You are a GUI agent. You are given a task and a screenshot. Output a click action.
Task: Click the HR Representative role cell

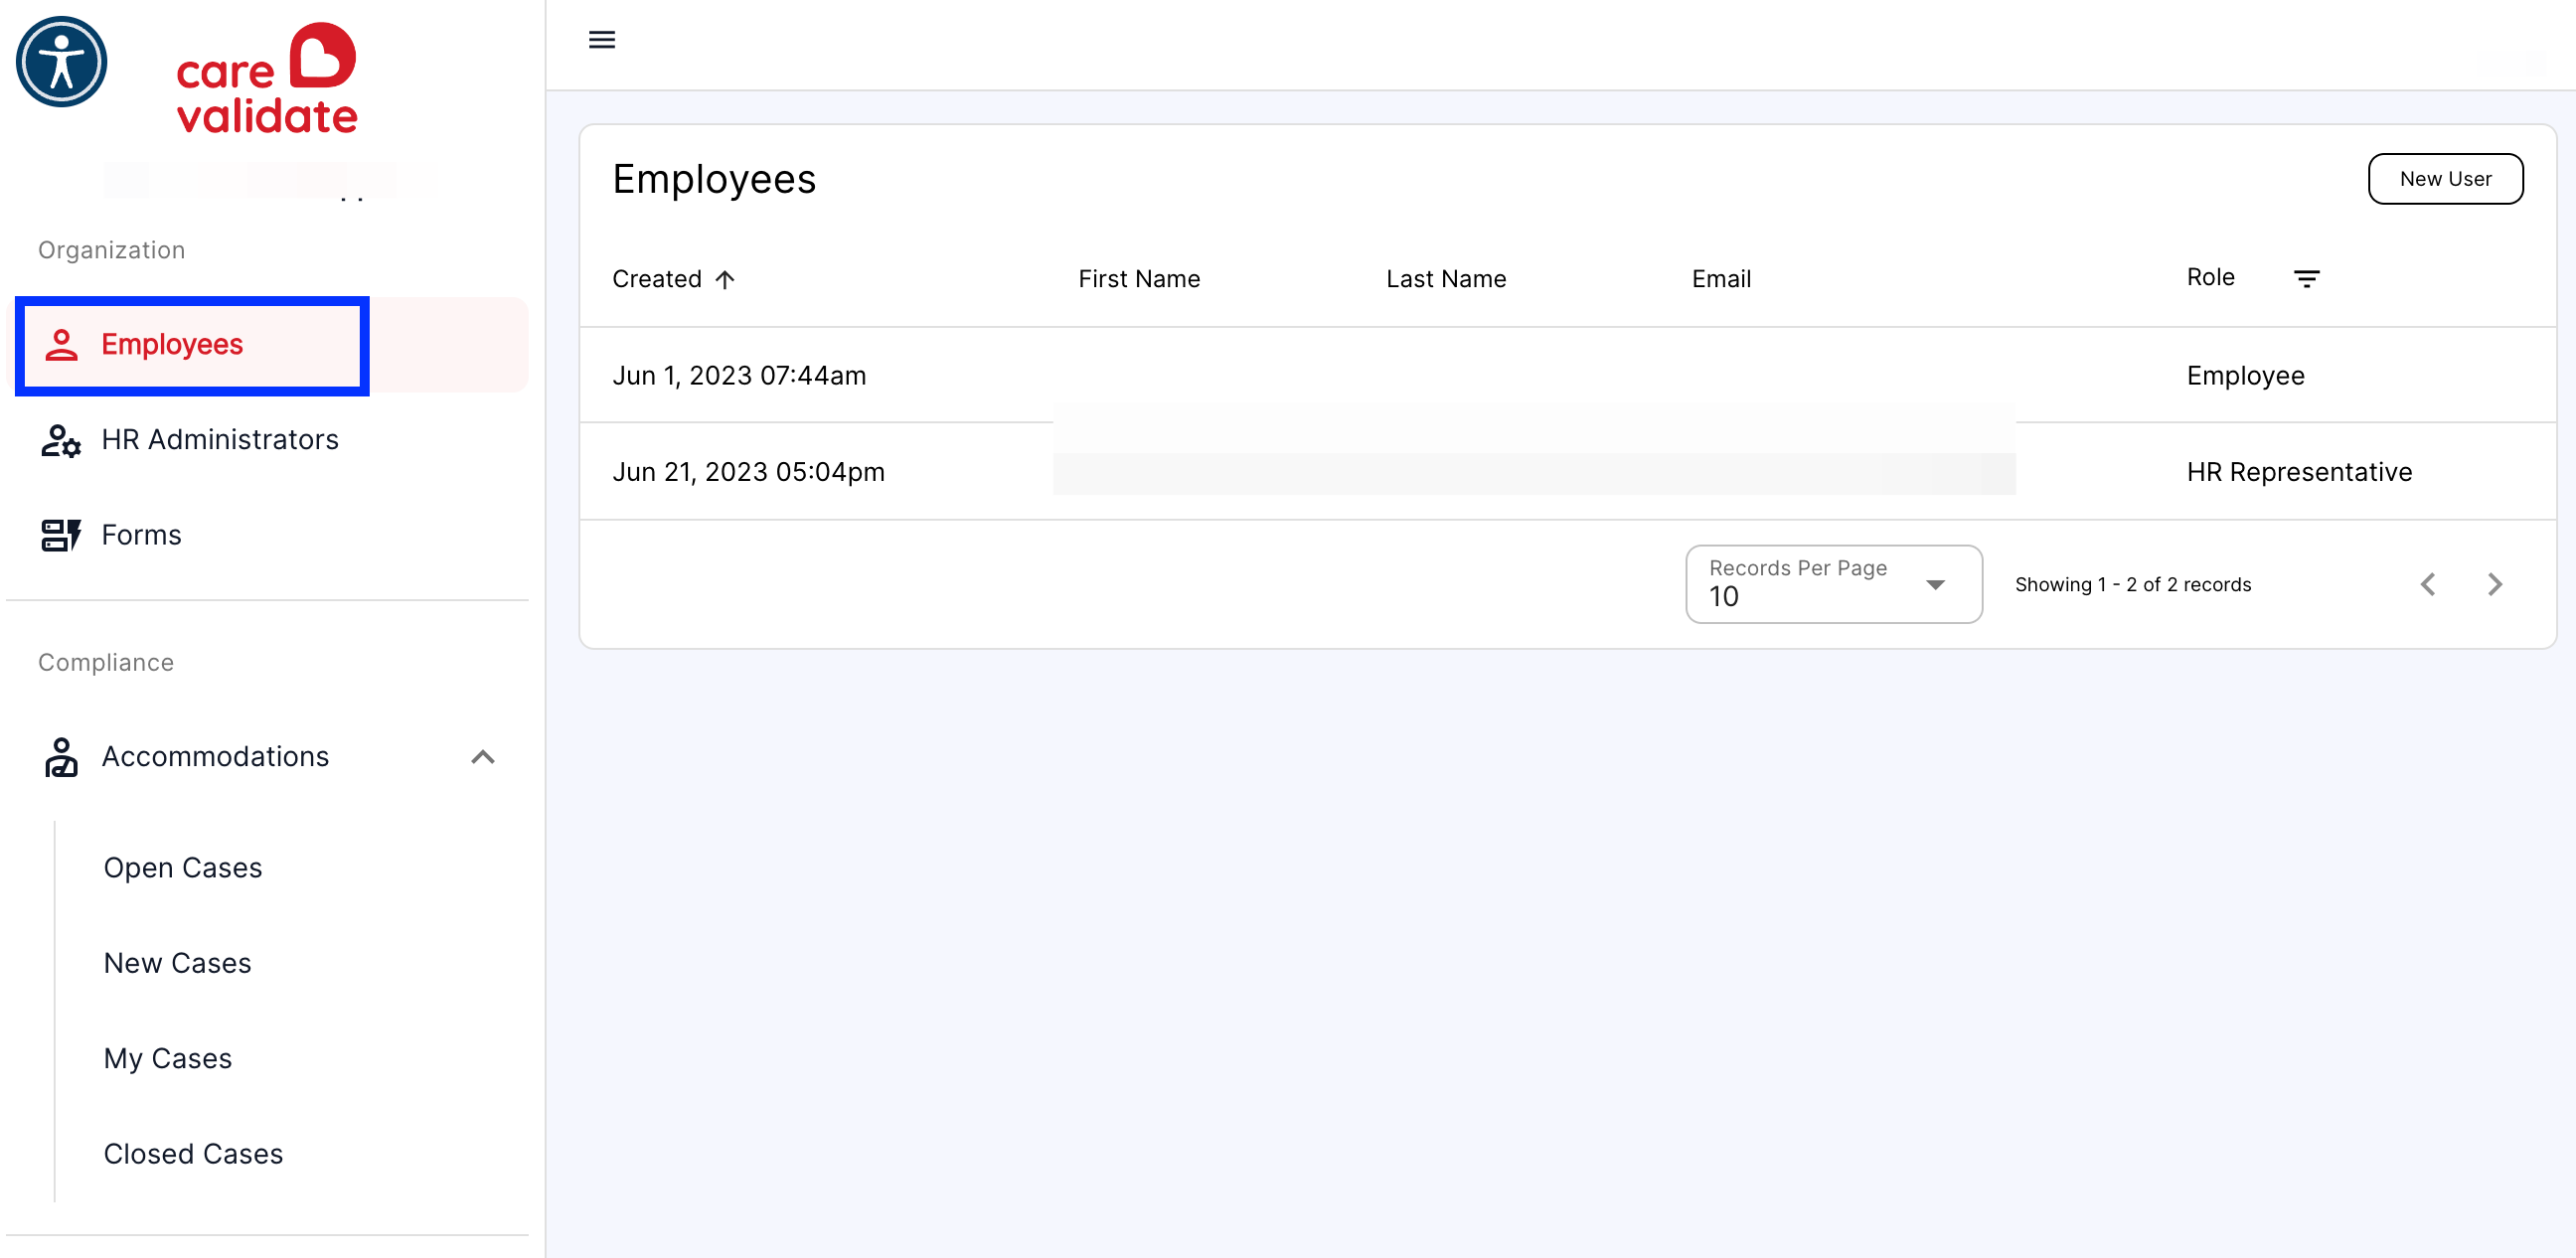point(2299,472)
